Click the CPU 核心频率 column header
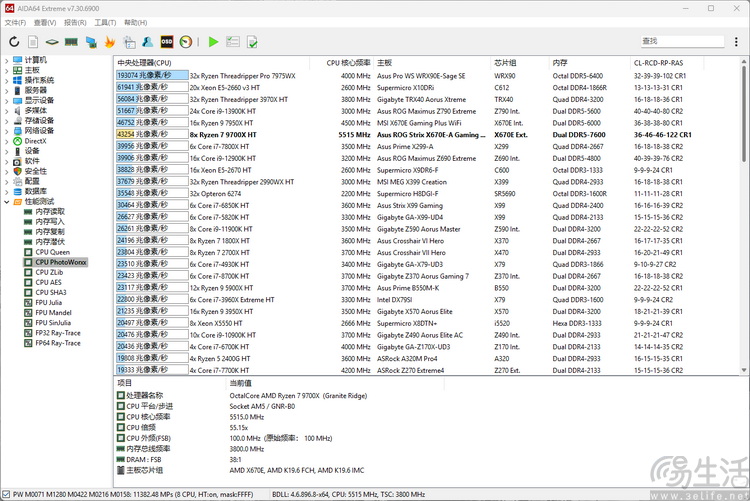This screenshot has width=750, height=501. point(348,62)
